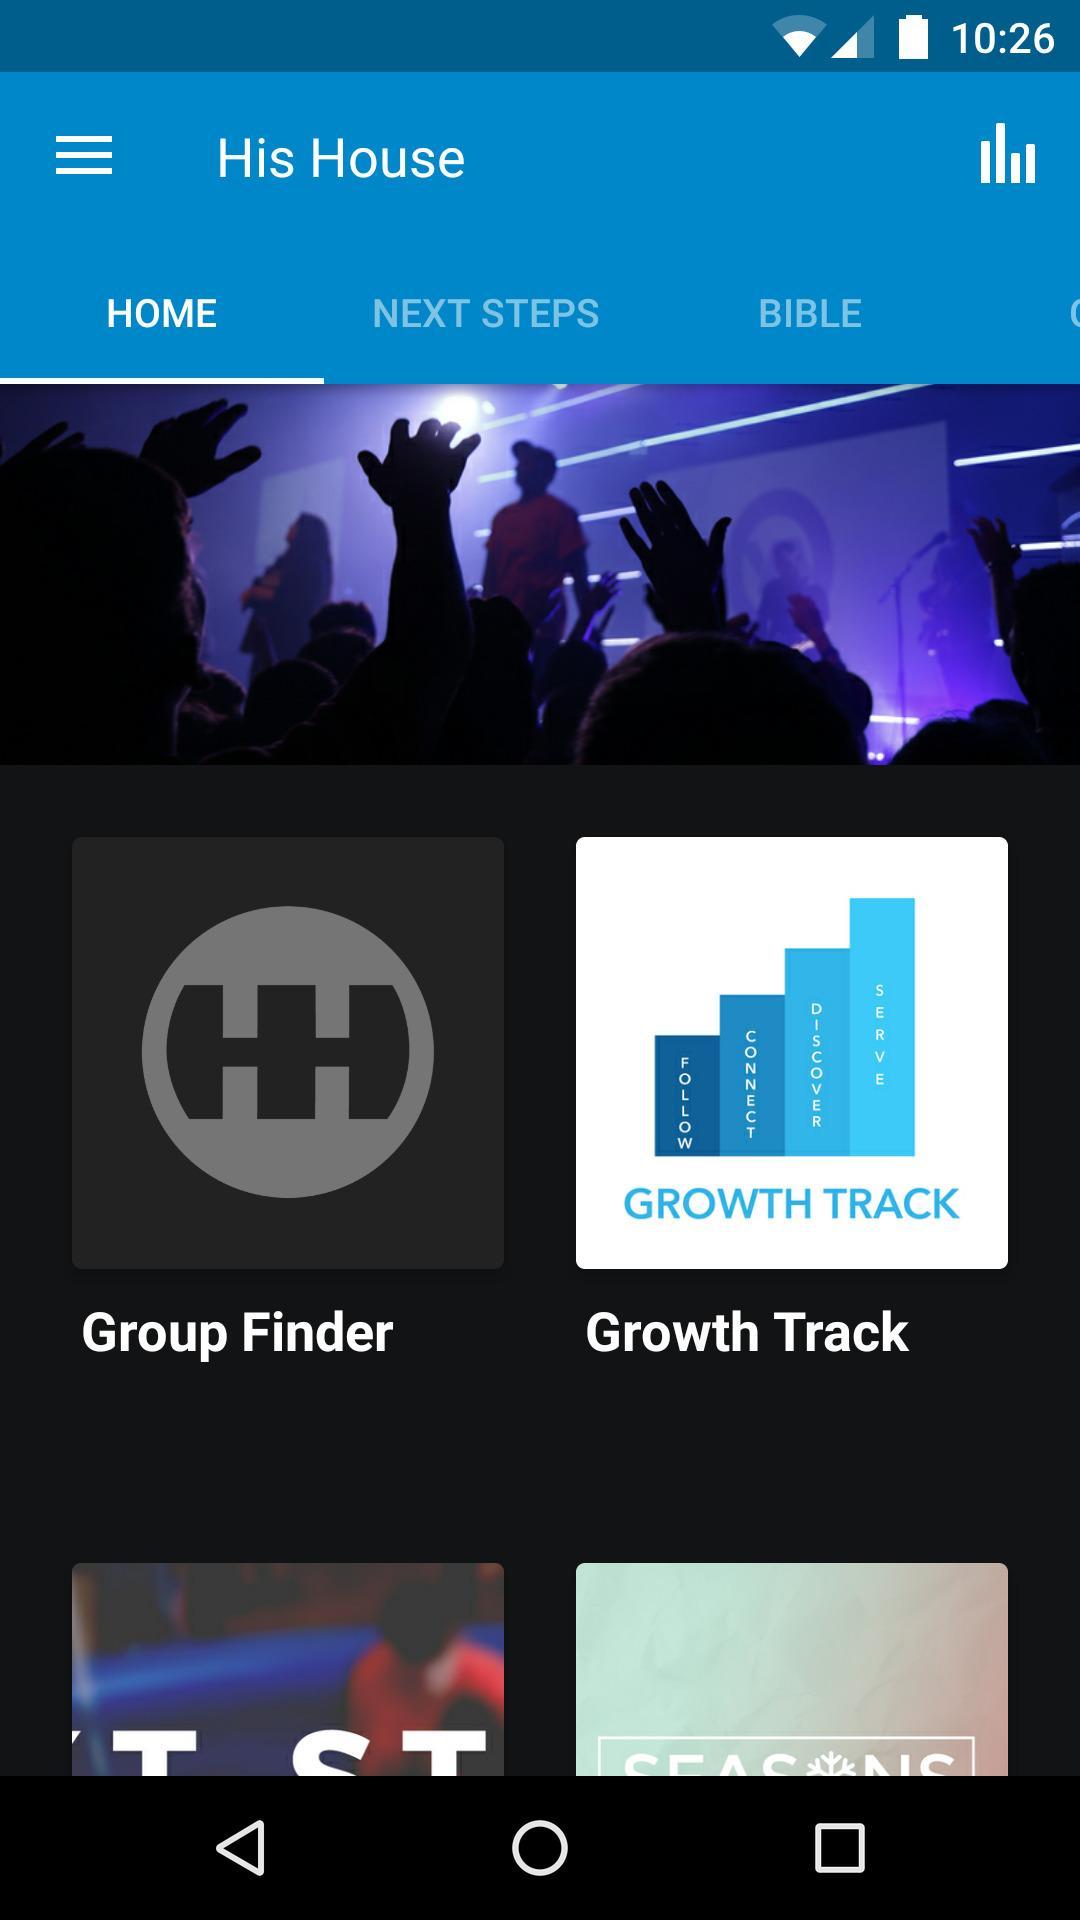
Task: Switch to the NEXT STEPS tab
Action: click(486, 313)
